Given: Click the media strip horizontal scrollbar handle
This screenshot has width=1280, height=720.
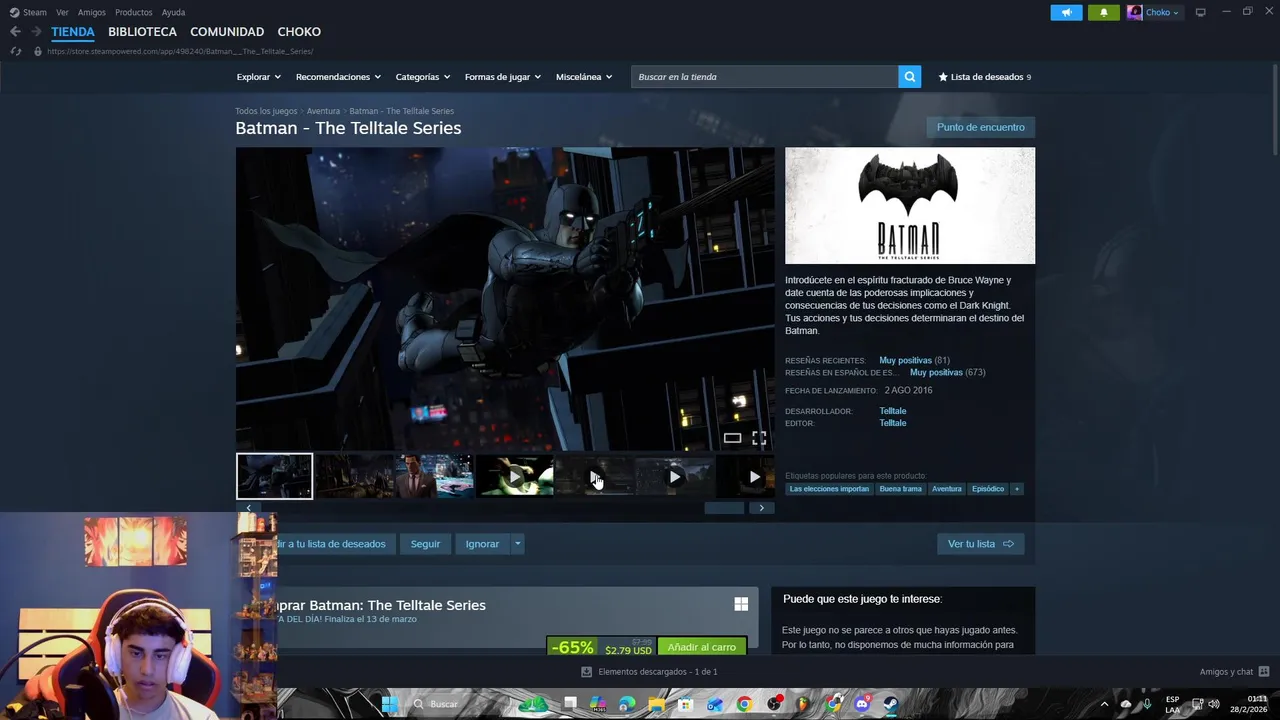Looking at the screenshot, I should pyautogui.click(x=724, y=508).
